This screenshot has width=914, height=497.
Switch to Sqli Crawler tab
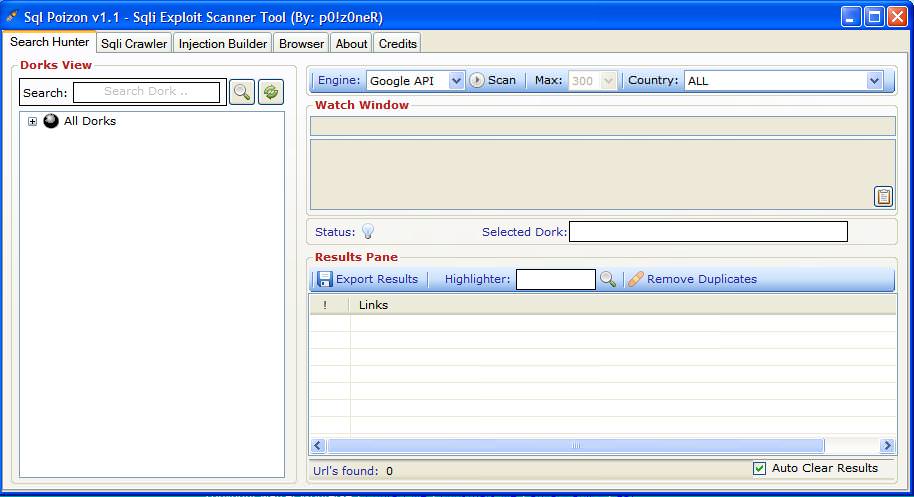pos(134,44)
